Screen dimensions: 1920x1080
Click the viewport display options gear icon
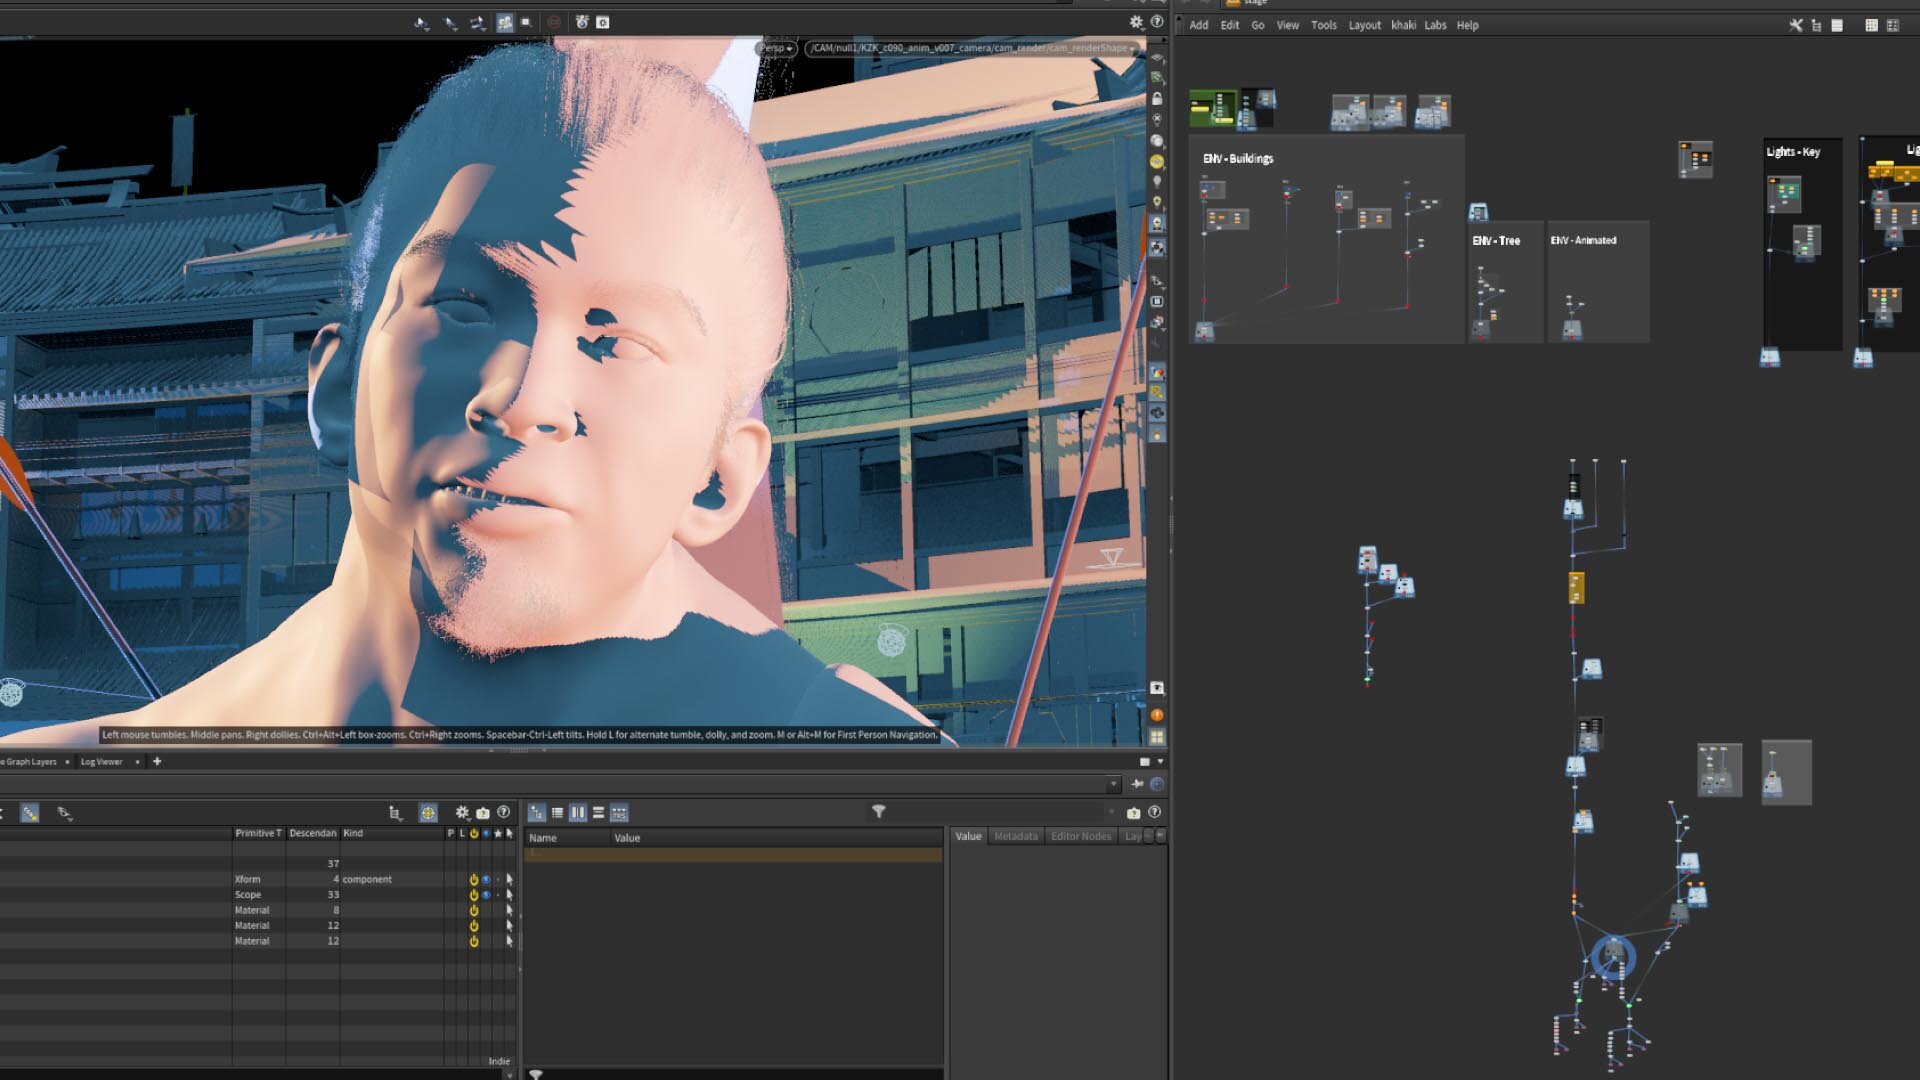coord(1136,22)
